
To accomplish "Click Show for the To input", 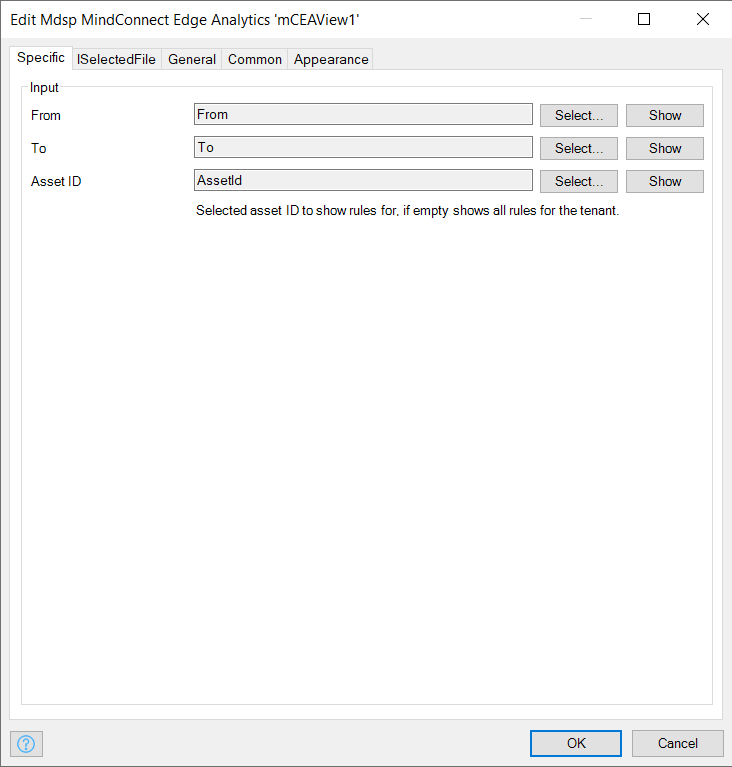I will 665,148.
